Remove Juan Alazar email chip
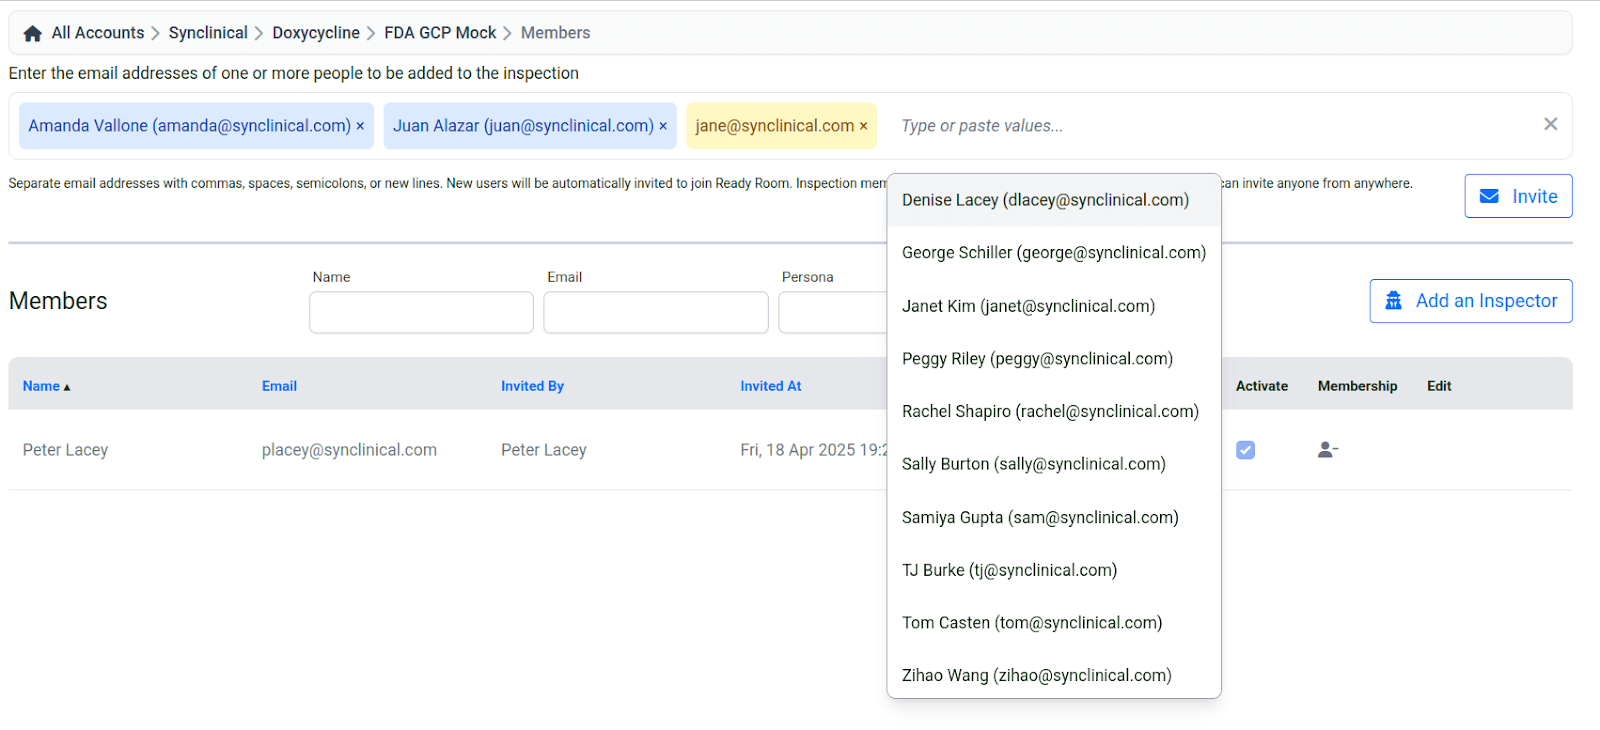 (x=663, y=126)
